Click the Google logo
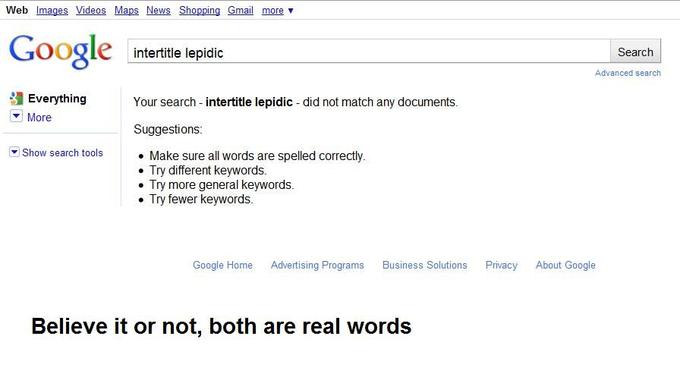This screenshot has width=680, height=374. (x=60, y=51)
